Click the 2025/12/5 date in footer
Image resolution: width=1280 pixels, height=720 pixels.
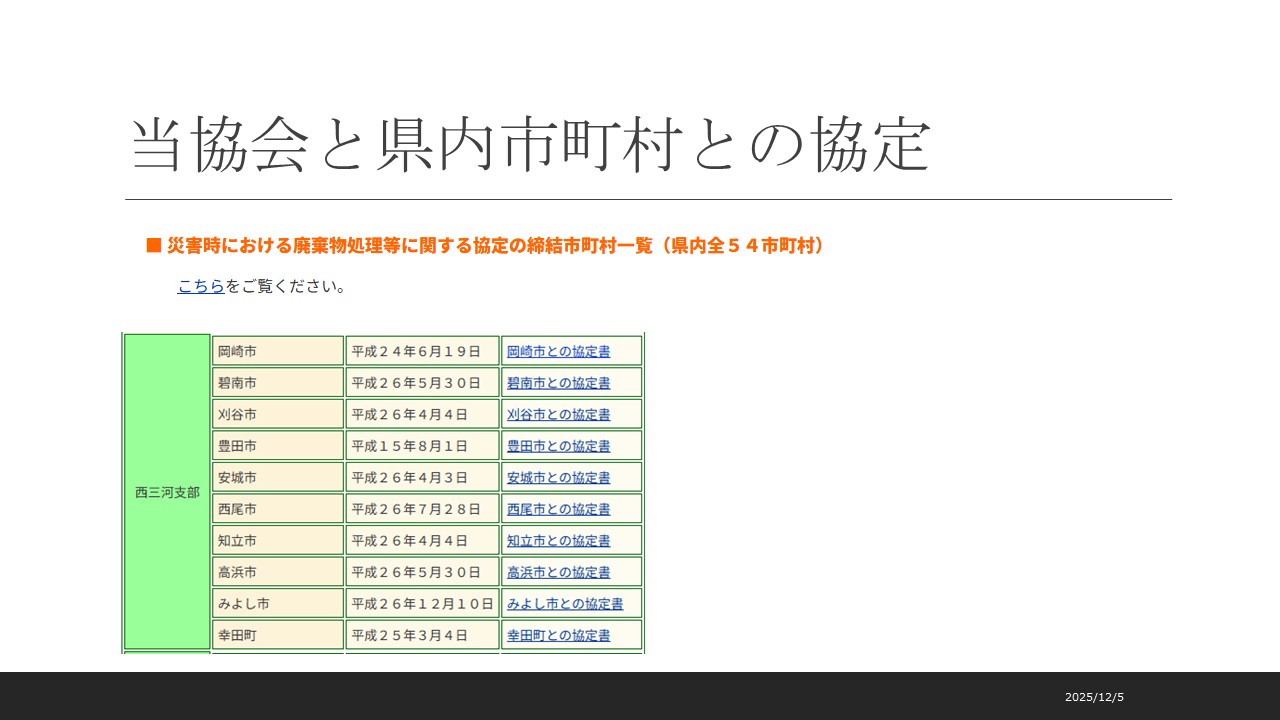(1094, 697)
